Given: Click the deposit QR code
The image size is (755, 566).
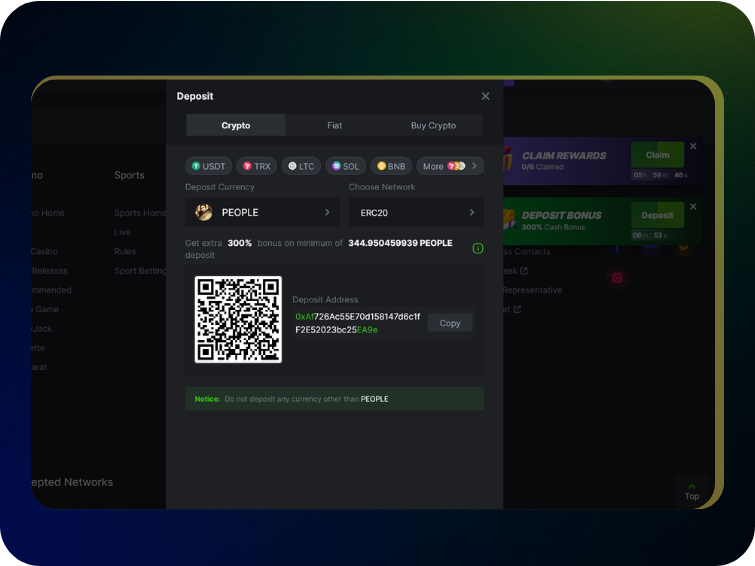Looking at the screenshot, I should (x=238, y=319).
